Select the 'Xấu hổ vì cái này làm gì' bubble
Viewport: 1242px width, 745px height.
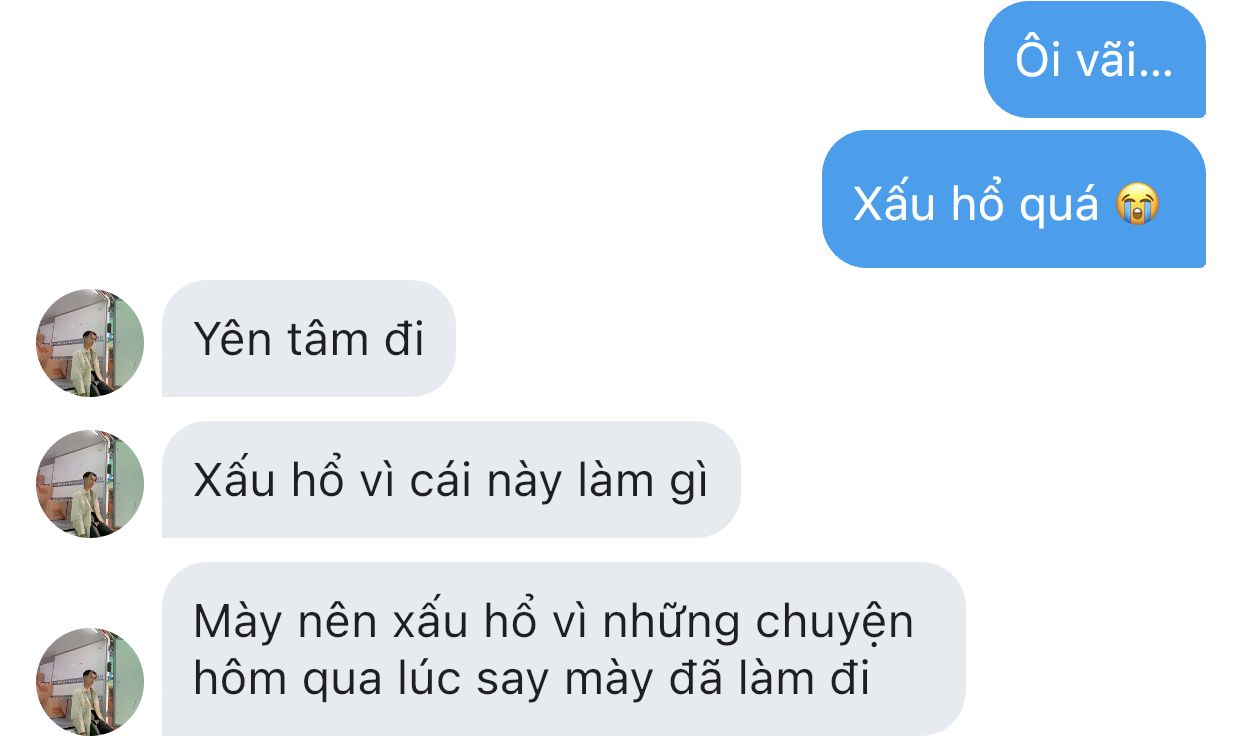click(451, 480)
